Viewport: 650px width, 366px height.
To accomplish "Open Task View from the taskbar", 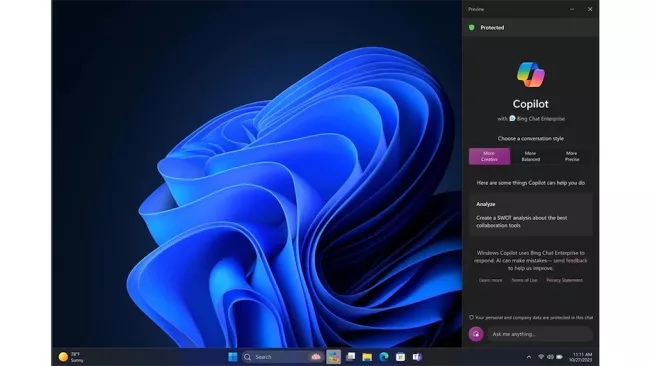I will [350, 357].
